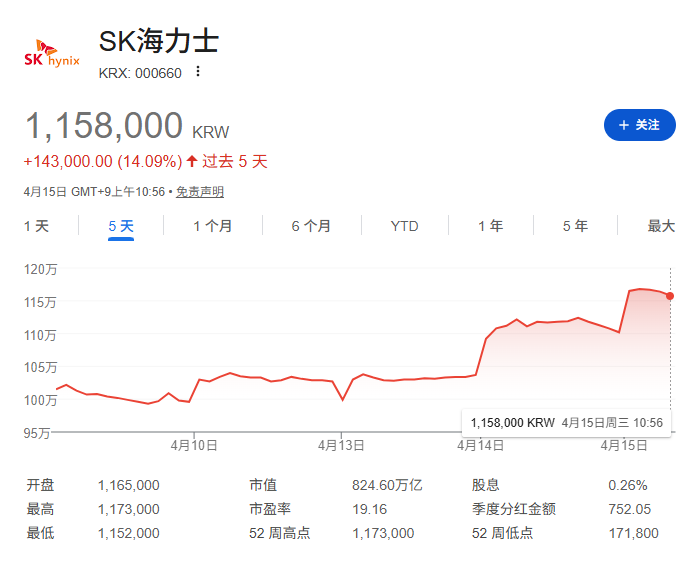Screen dimensions: 692x565
Task: Select the 5 天 time range tab
Action: click(121, 226)
